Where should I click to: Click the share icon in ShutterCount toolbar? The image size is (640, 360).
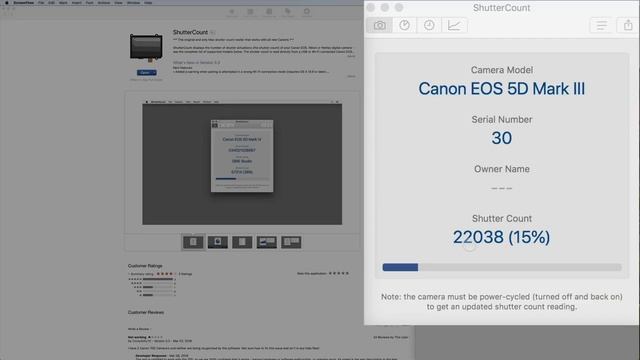point(628,25)
